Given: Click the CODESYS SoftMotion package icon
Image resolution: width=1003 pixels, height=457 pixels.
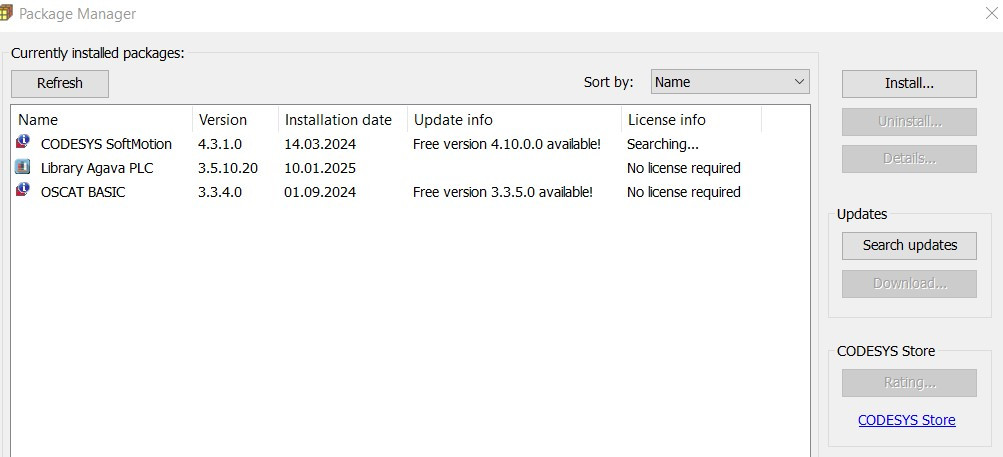Looking at the screenshot, I should 23,143.
